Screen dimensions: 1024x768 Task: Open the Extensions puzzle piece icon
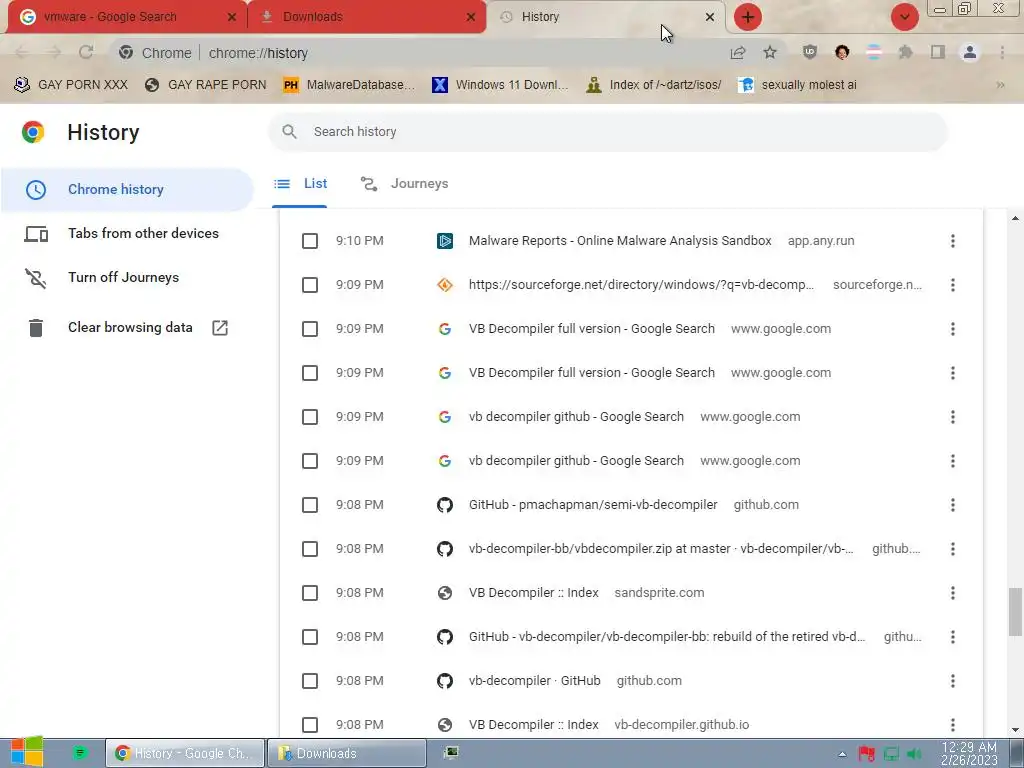click(905, 52)
